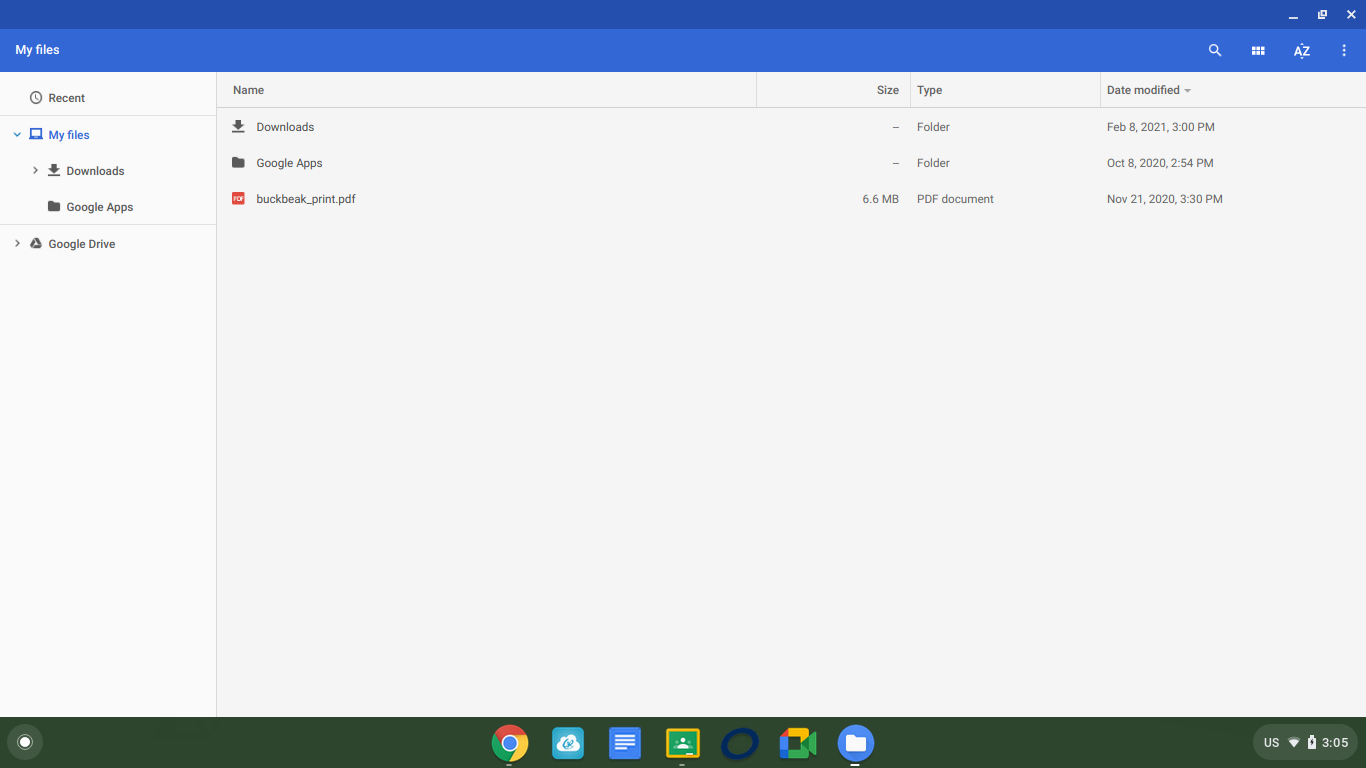Select the Downloads name in file list
The width and height of the screenshot is (1366, 768).
(x=285, y=127)
